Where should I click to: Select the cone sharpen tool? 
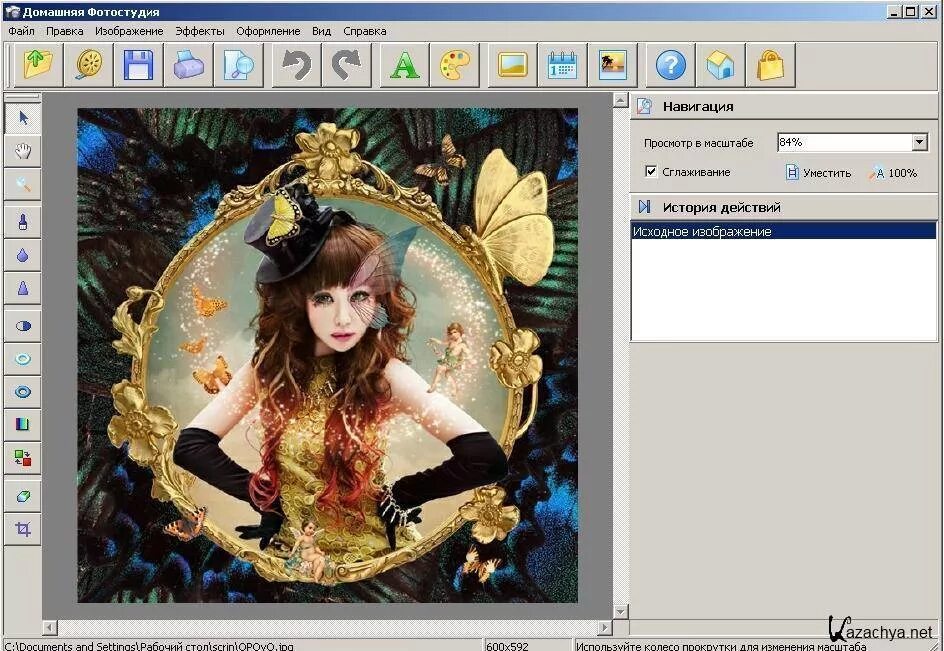click(23, 288)
